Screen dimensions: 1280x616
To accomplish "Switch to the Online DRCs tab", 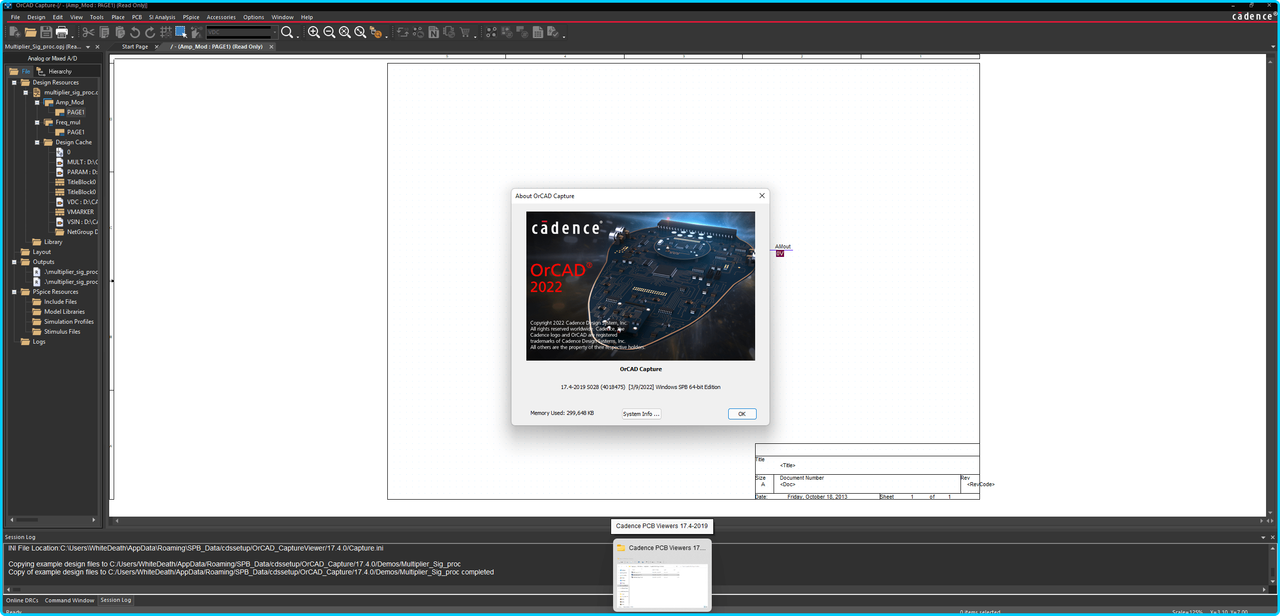I will point(21,600).
